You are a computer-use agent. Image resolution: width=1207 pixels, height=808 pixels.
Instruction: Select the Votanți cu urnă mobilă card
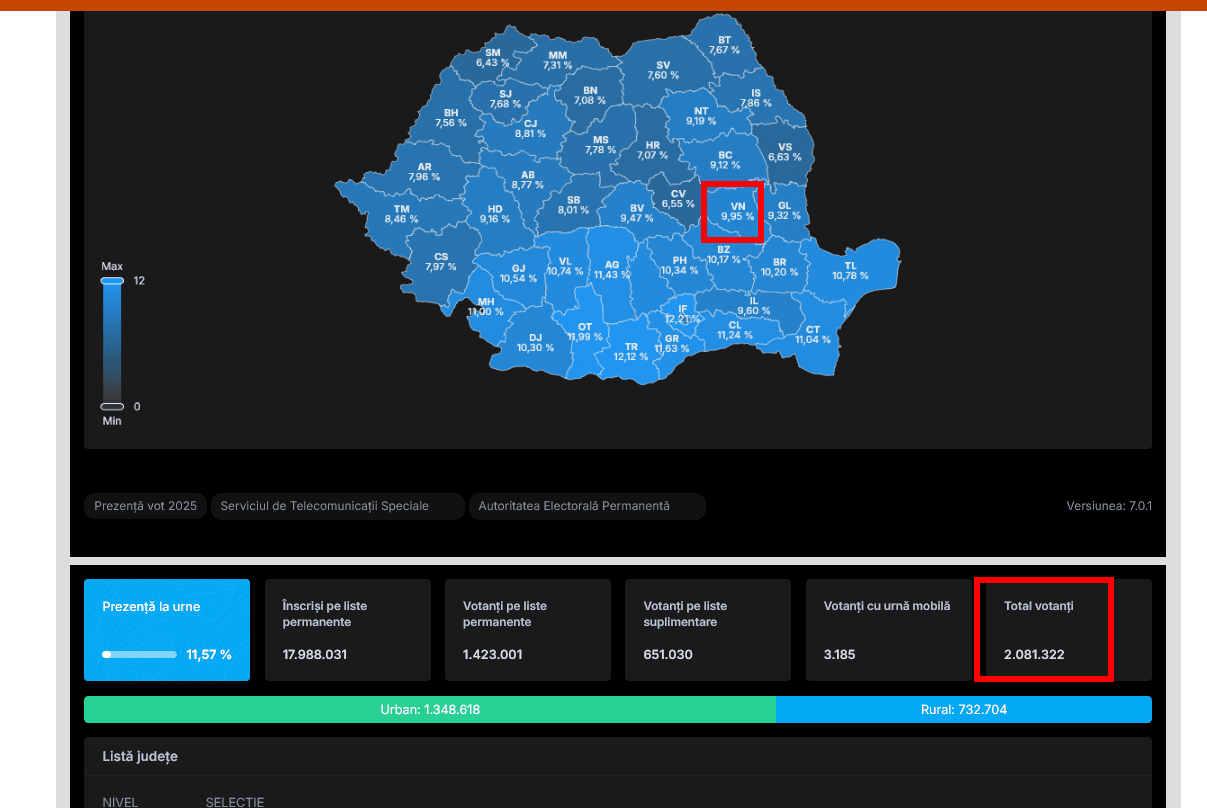tap(888, 630)
